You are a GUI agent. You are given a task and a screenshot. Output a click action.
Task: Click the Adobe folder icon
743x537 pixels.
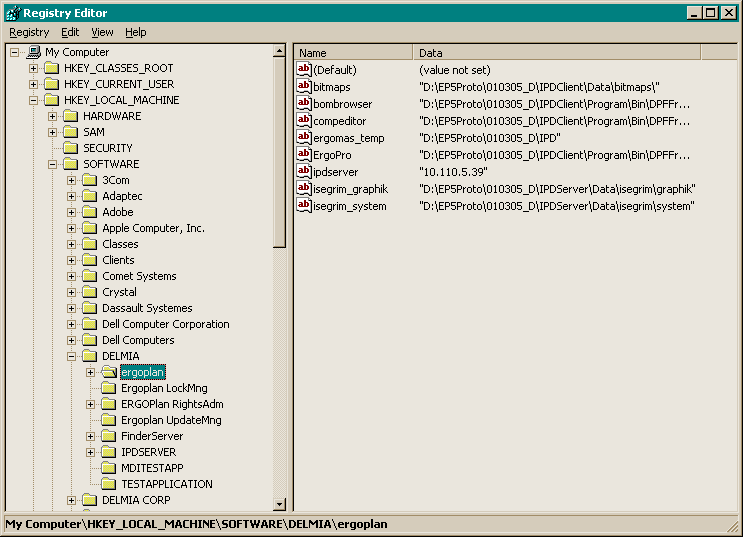tap(89, 212)
